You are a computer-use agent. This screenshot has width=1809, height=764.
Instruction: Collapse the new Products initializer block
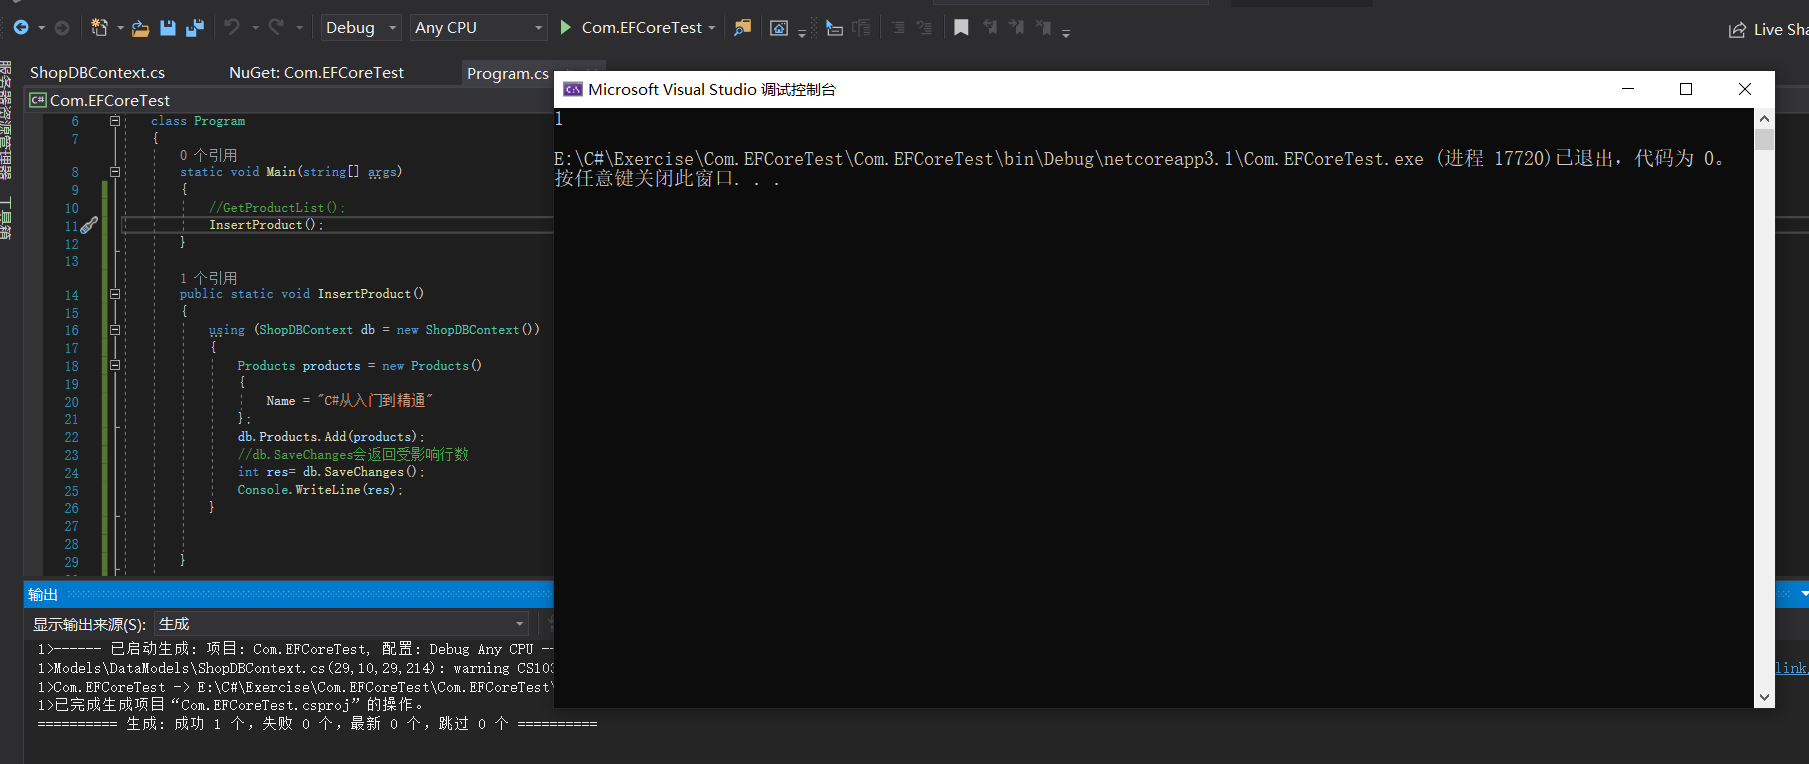coord(115,366)
